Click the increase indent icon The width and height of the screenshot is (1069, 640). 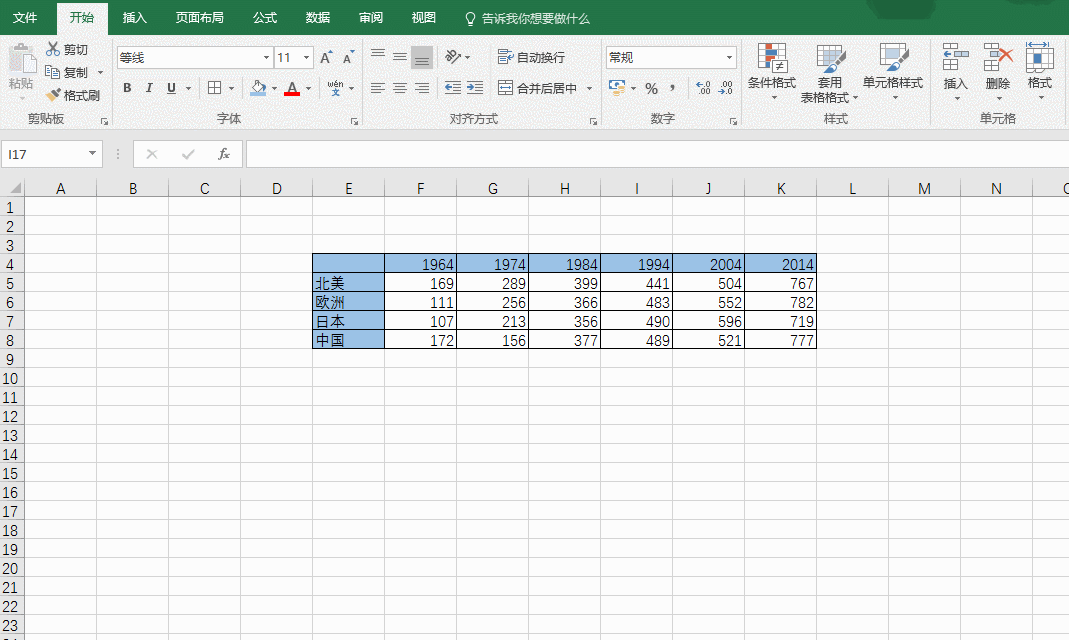click(x=475, y=88)
